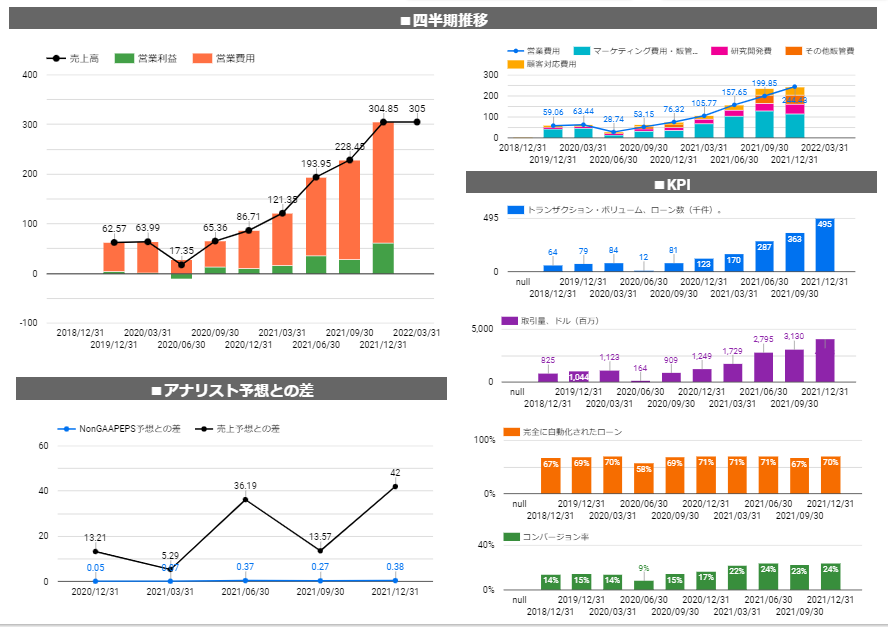Select the orange その他販管費 legend swatch

(x=794, y=51)
